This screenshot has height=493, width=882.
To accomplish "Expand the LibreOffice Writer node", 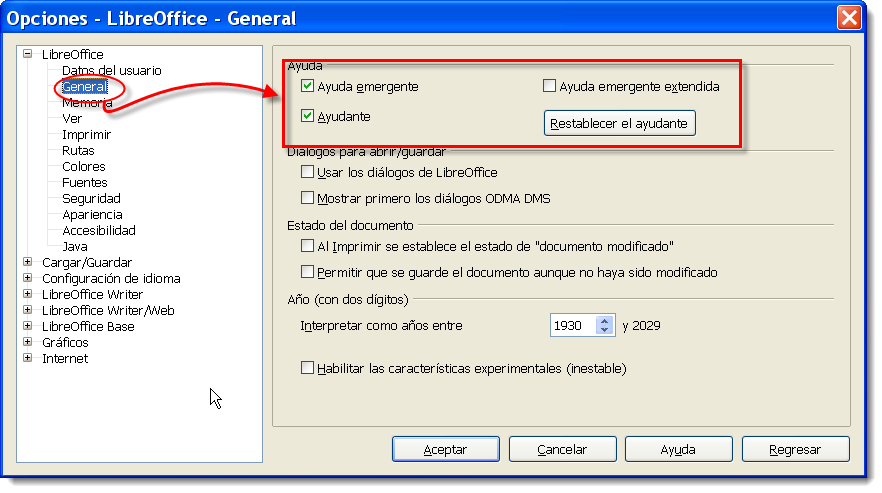I will coord(28,294).
